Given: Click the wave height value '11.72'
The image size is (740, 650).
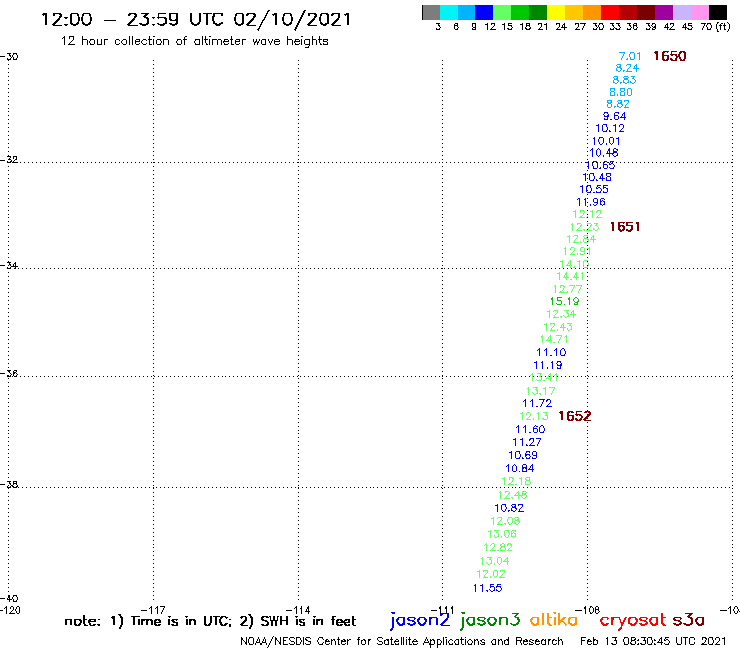Looking at the screenshot, I should pyautogui.click(x=537, y=403).
